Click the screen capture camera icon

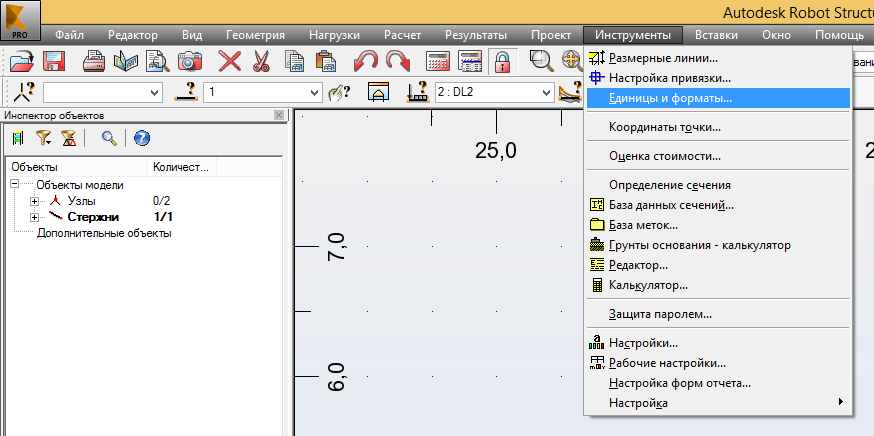click(190, 62)
